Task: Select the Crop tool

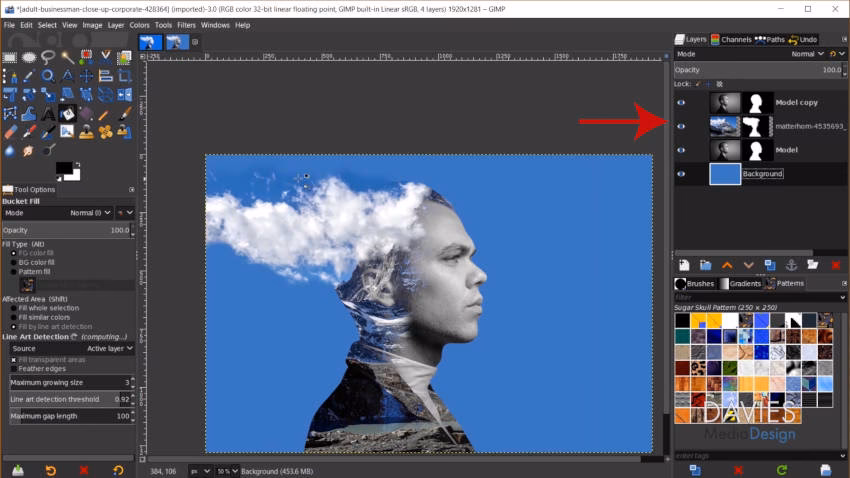Action: pos(124,76)
